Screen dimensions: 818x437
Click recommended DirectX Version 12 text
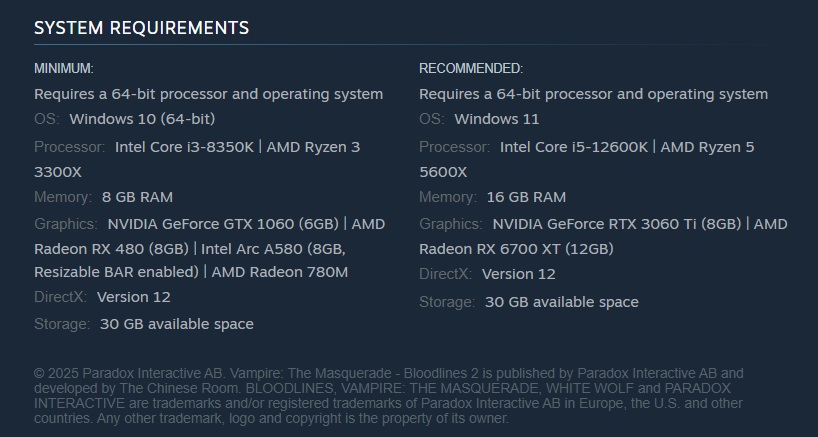(x=518, y=274)
